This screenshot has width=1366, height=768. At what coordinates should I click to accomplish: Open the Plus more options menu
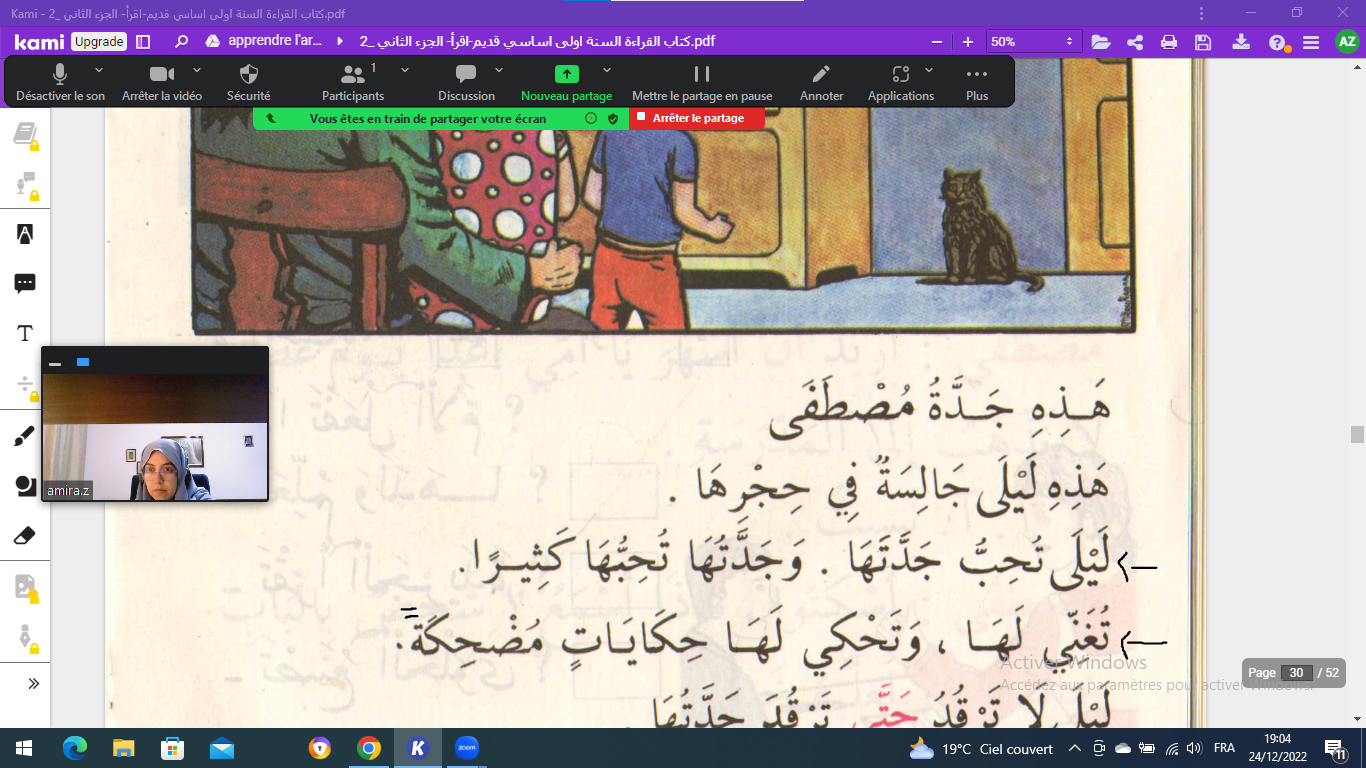[977, 75]
